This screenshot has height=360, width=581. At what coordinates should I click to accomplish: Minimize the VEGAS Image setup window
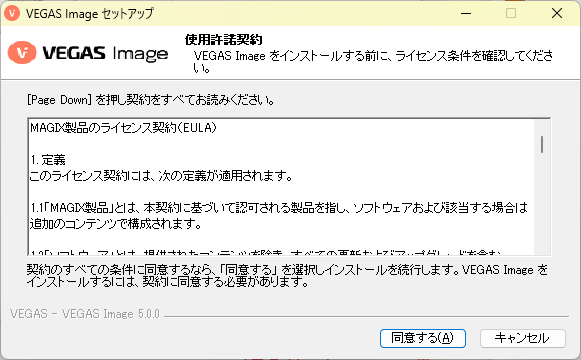tap(466, 13)
